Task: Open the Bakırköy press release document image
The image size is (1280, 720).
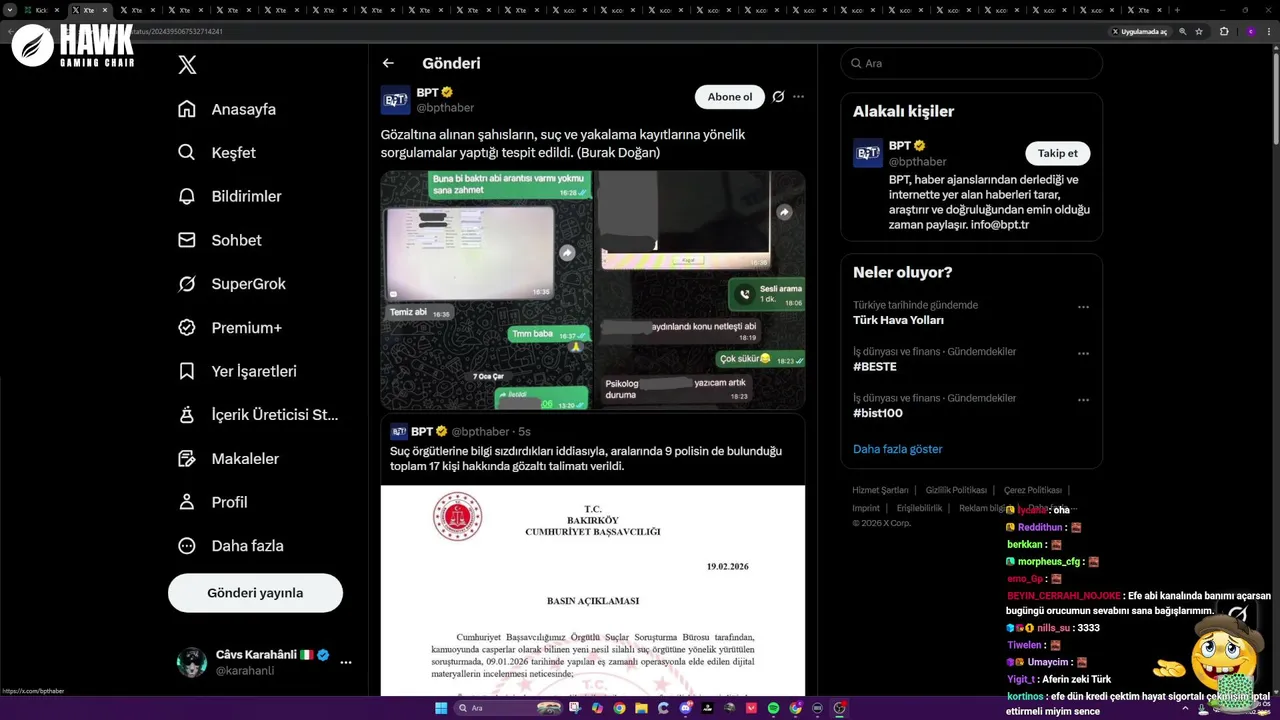Action: (x=593, y=590)
